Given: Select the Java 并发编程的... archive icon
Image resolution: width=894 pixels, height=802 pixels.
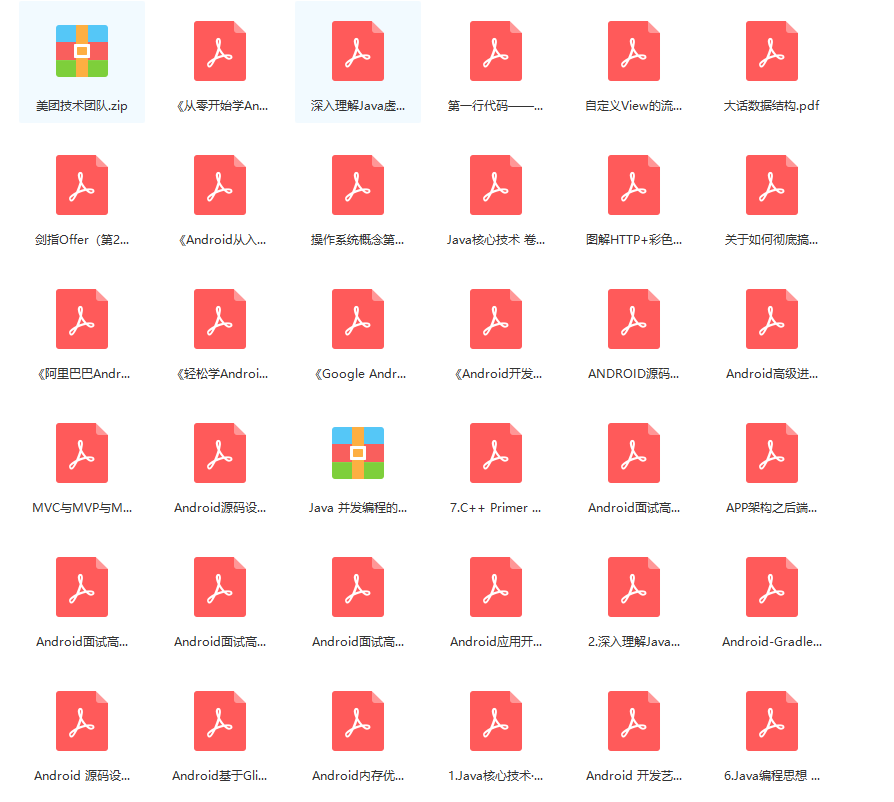Looking at the screenshot, I should point(357,453).
